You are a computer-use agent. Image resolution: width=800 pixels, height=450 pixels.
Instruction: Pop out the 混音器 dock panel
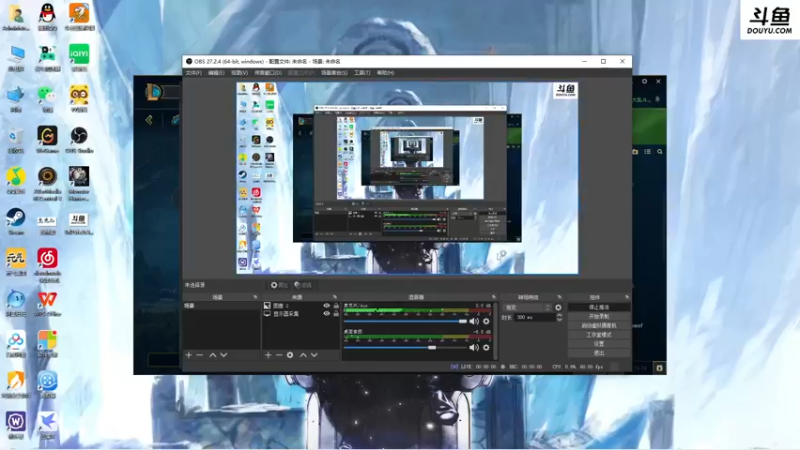(493, 297)
